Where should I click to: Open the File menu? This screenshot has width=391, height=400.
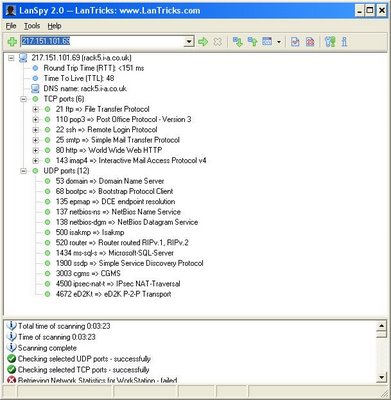click(11, 26)
